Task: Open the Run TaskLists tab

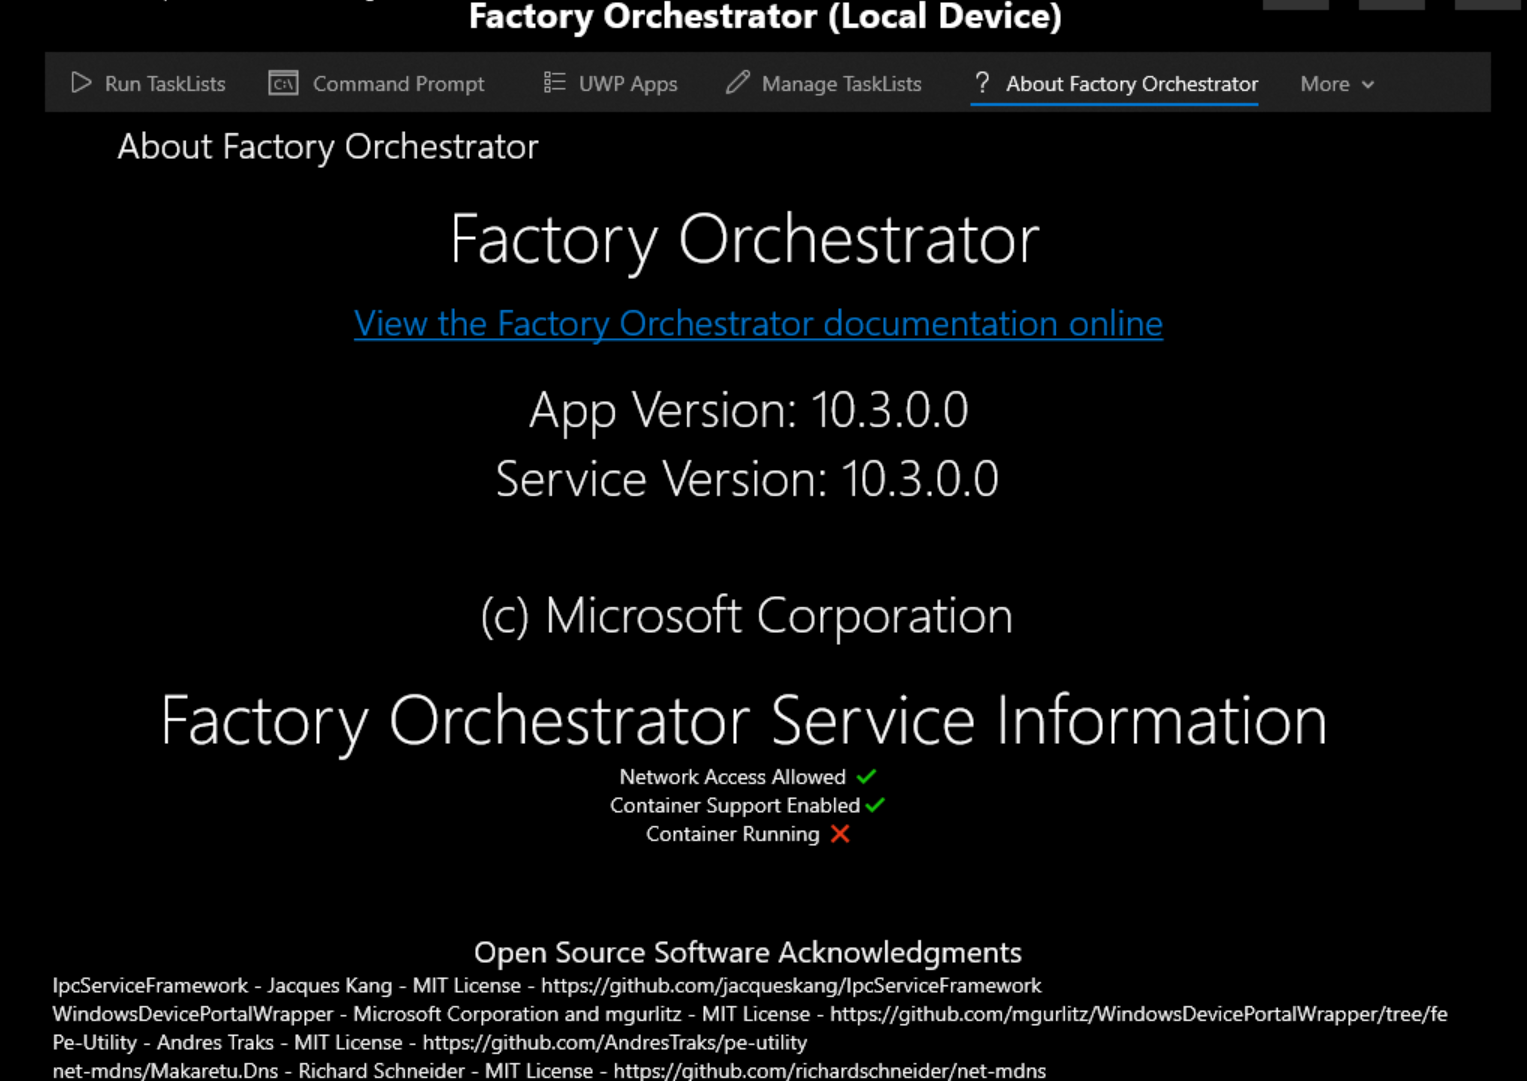Action: (148, 83)
